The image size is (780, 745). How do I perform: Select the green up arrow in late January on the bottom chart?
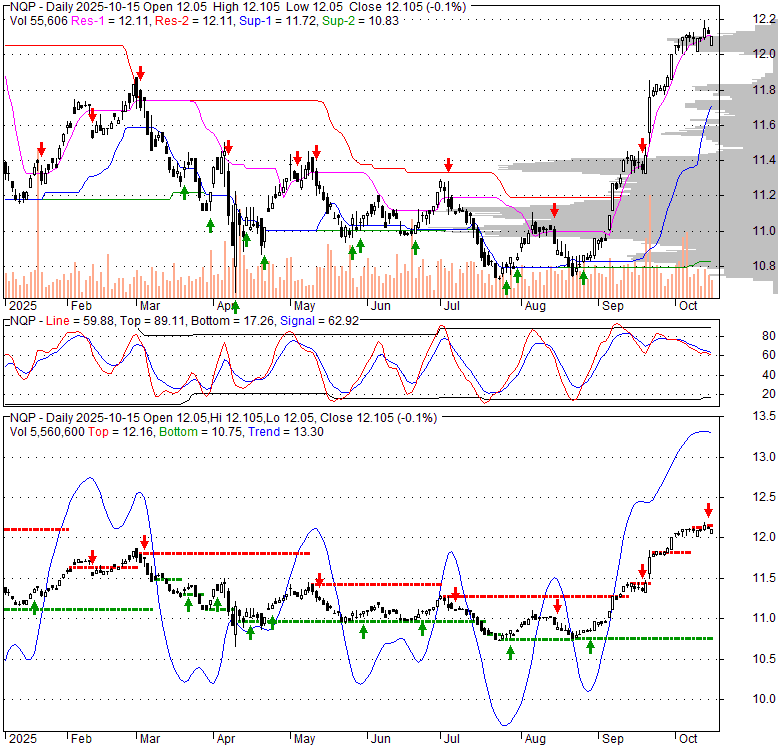click(35, 606)
